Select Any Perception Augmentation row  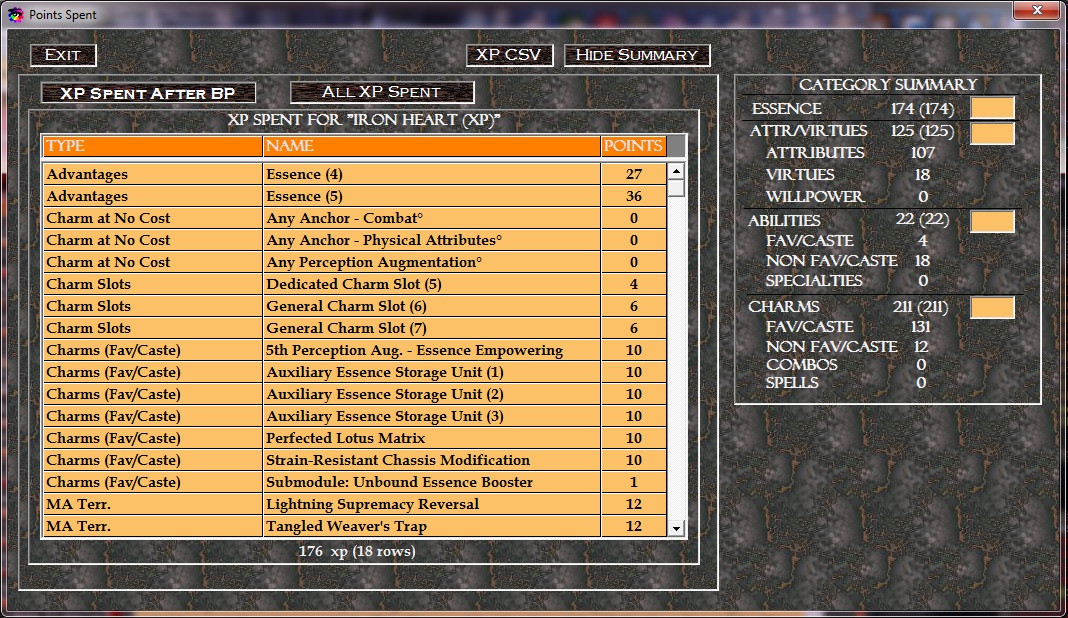(x=355, y=262)
